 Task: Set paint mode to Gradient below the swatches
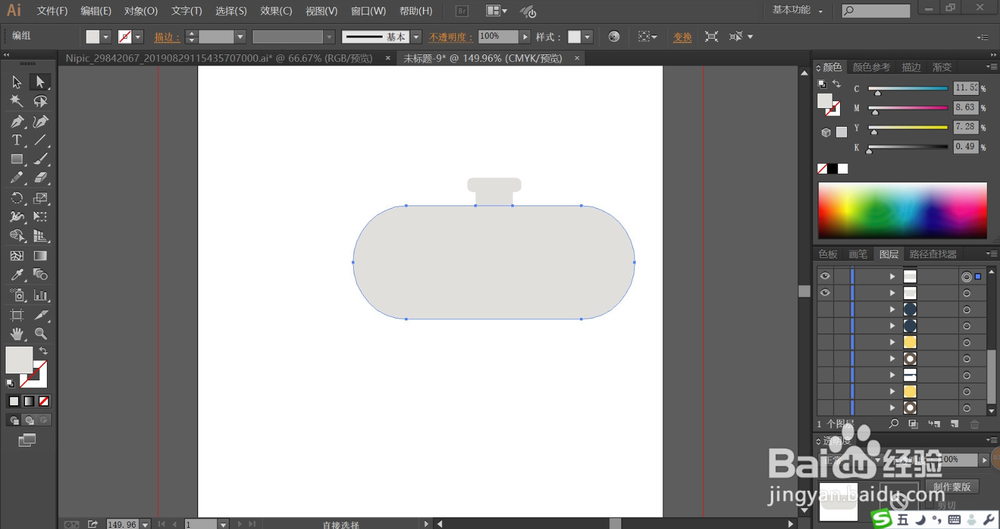[29, 401]
